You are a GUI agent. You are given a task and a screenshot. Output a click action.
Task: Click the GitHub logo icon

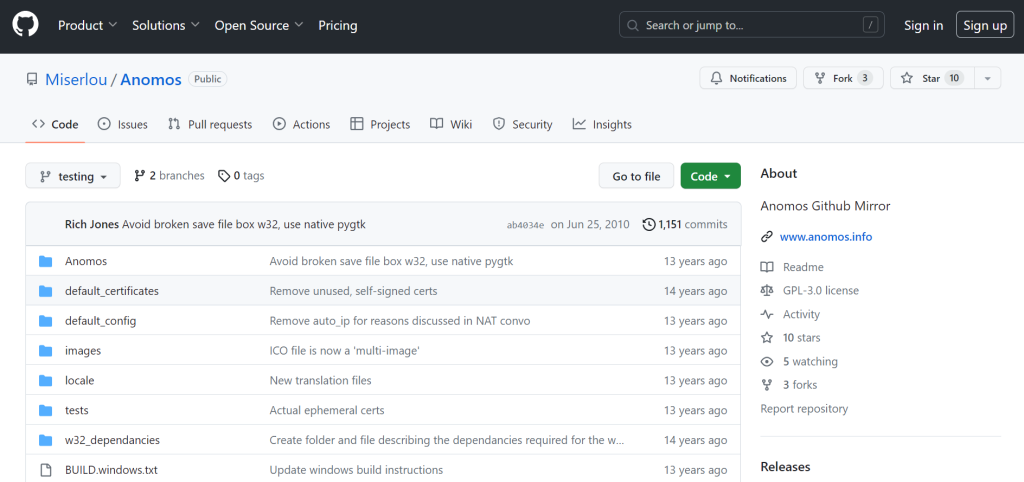25,25
